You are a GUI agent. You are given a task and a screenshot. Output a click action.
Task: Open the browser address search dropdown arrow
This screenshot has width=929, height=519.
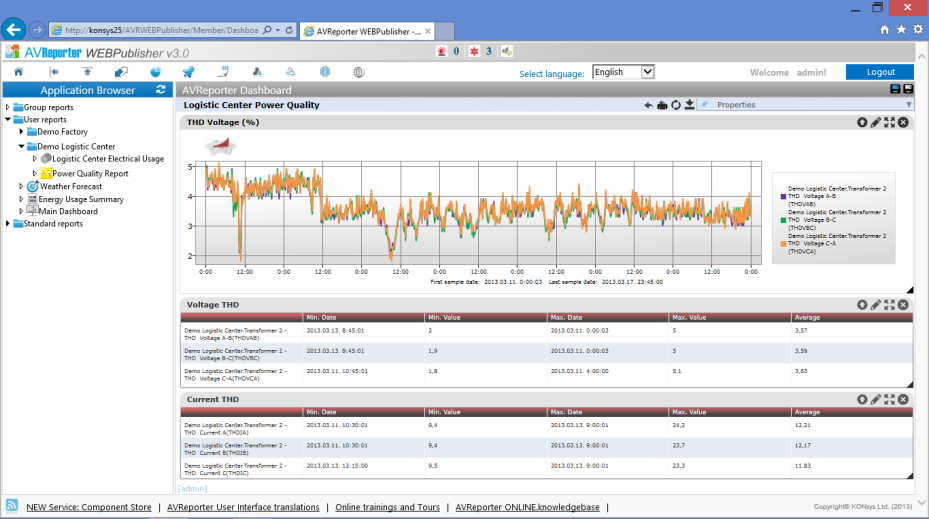pos(278,30)
